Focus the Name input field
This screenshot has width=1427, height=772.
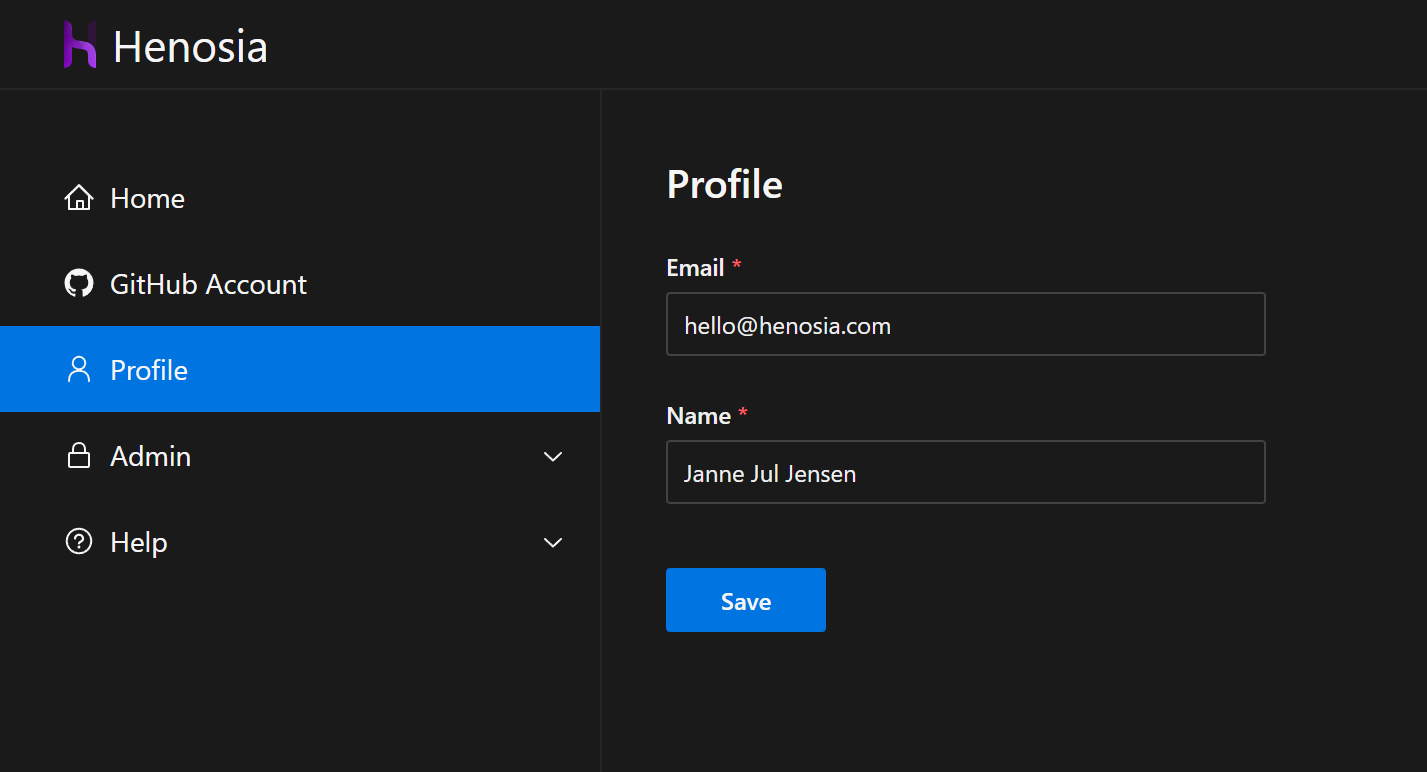point(966,472)
